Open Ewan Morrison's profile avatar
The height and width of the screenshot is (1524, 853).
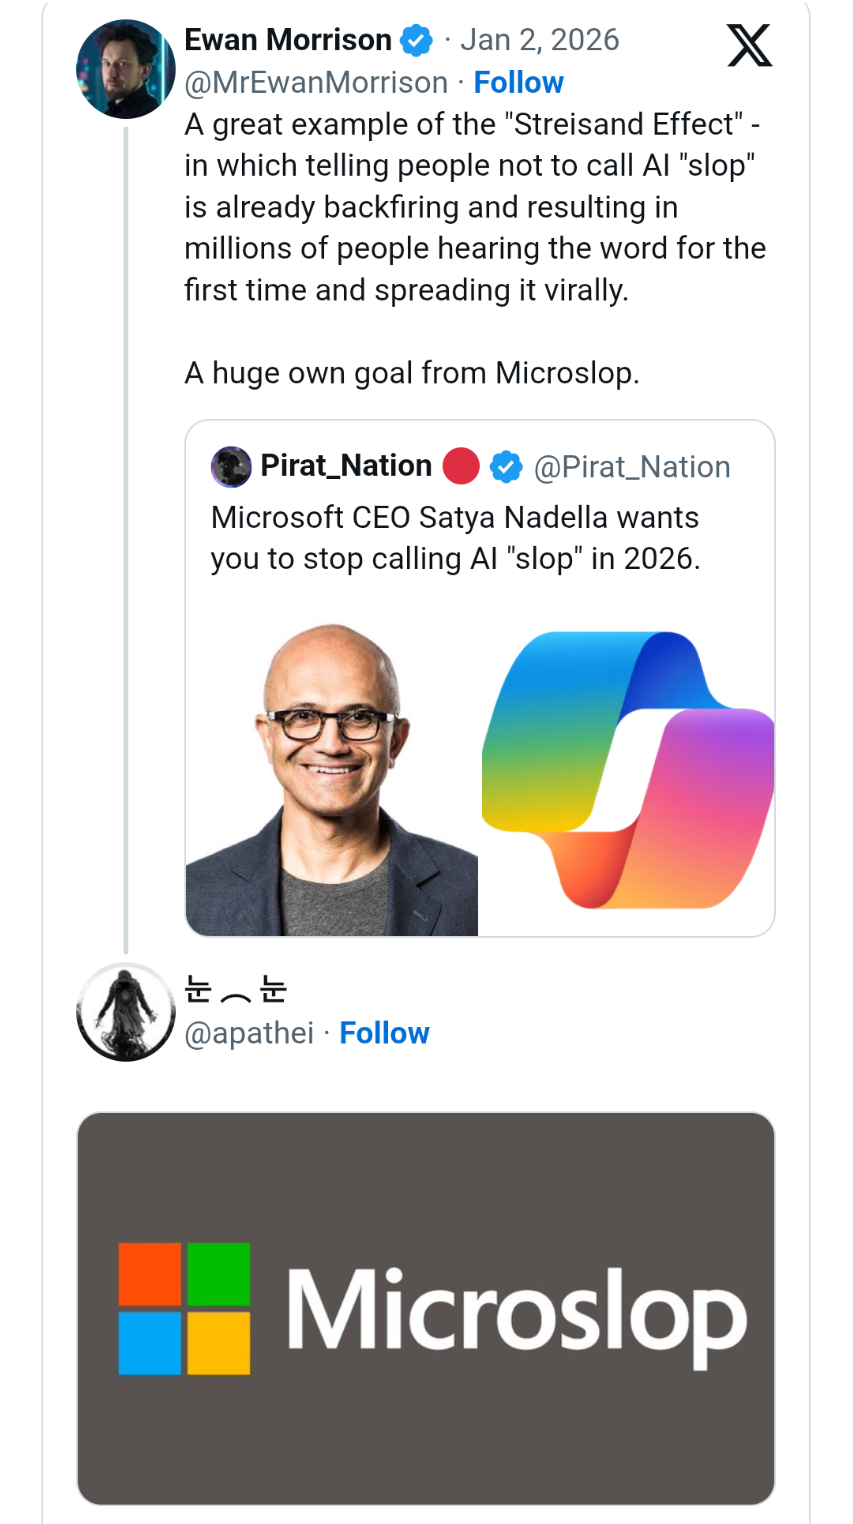[x=125, y=69]
